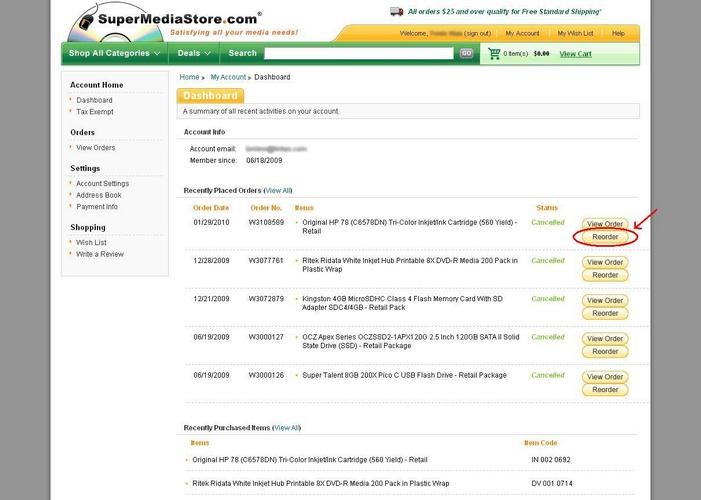Click View All next to Recently Placed Orders

278,191
